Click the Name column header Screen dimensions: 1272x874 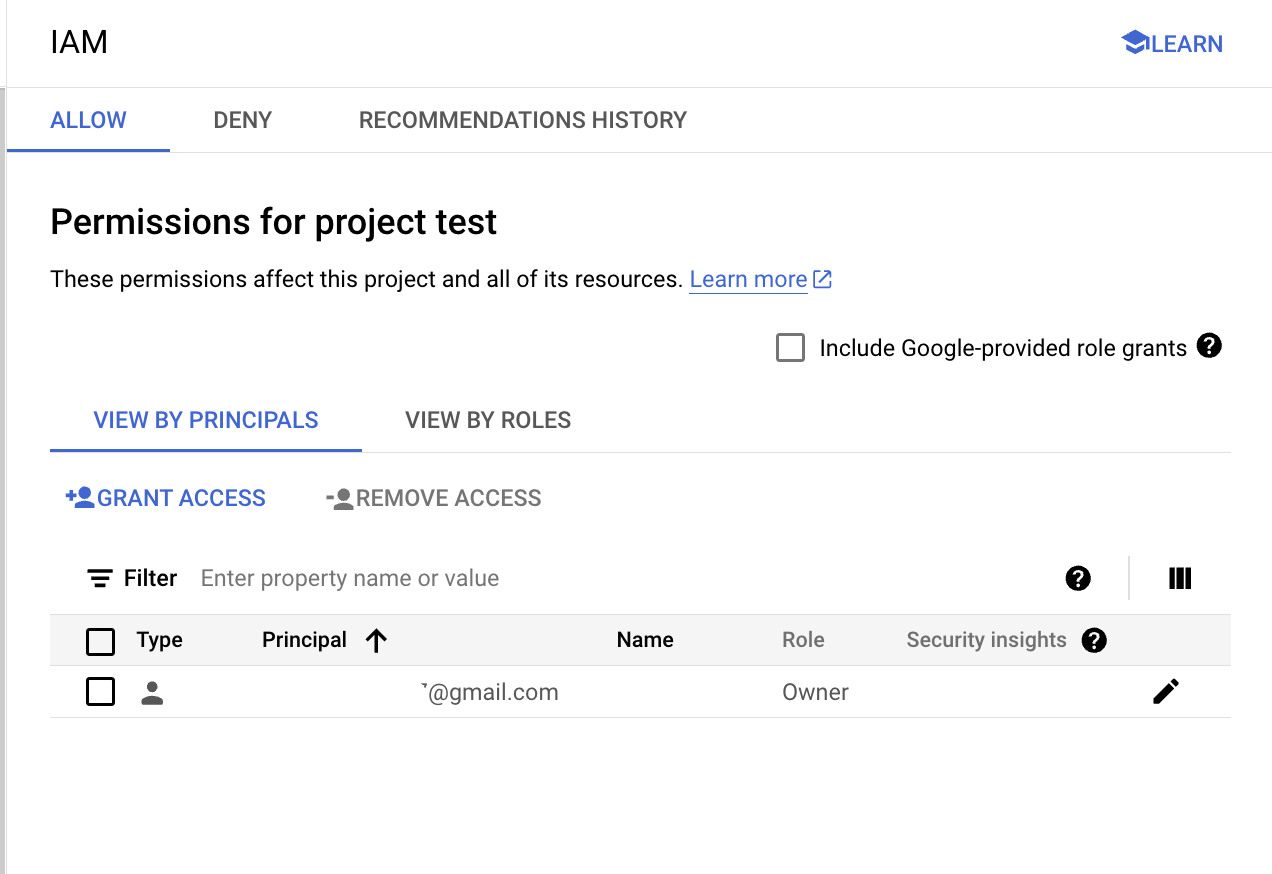[x=645, y=640]
